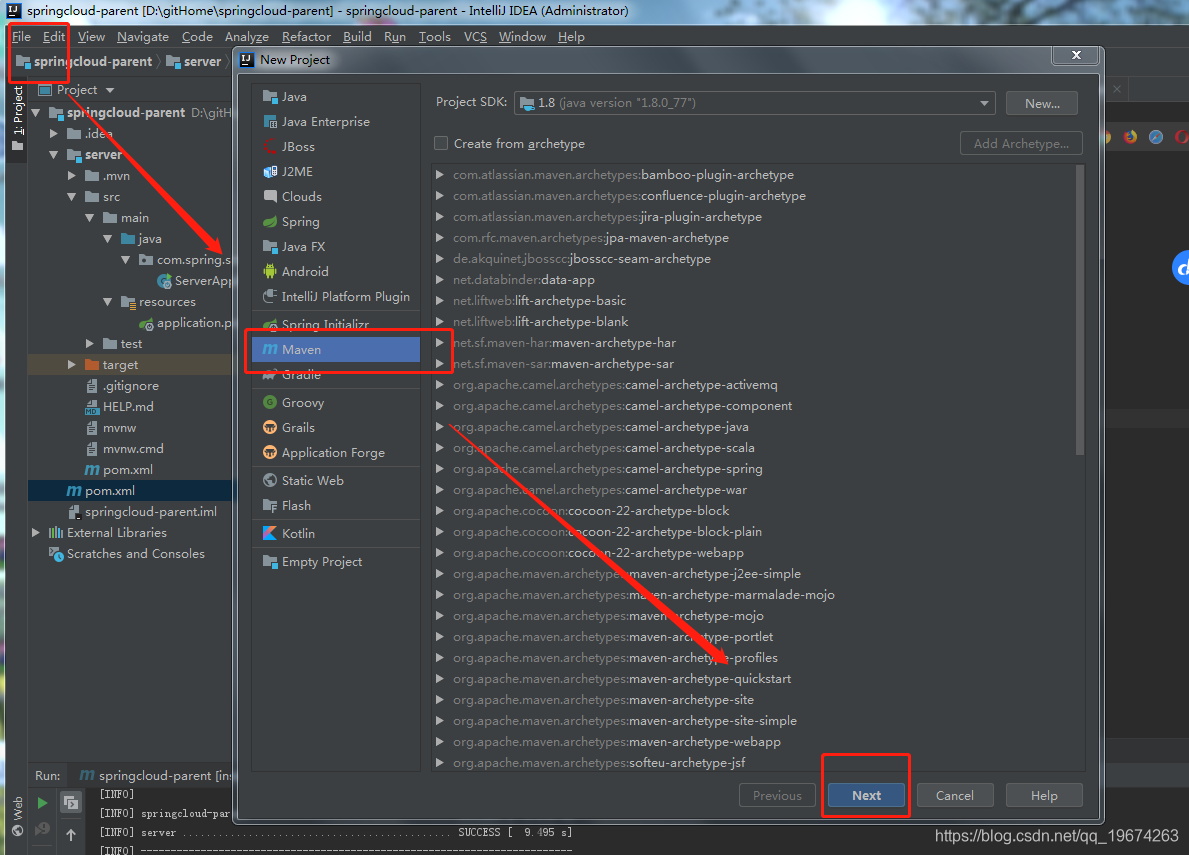Click server breadcrumb in navigation bar

[194, 61]
